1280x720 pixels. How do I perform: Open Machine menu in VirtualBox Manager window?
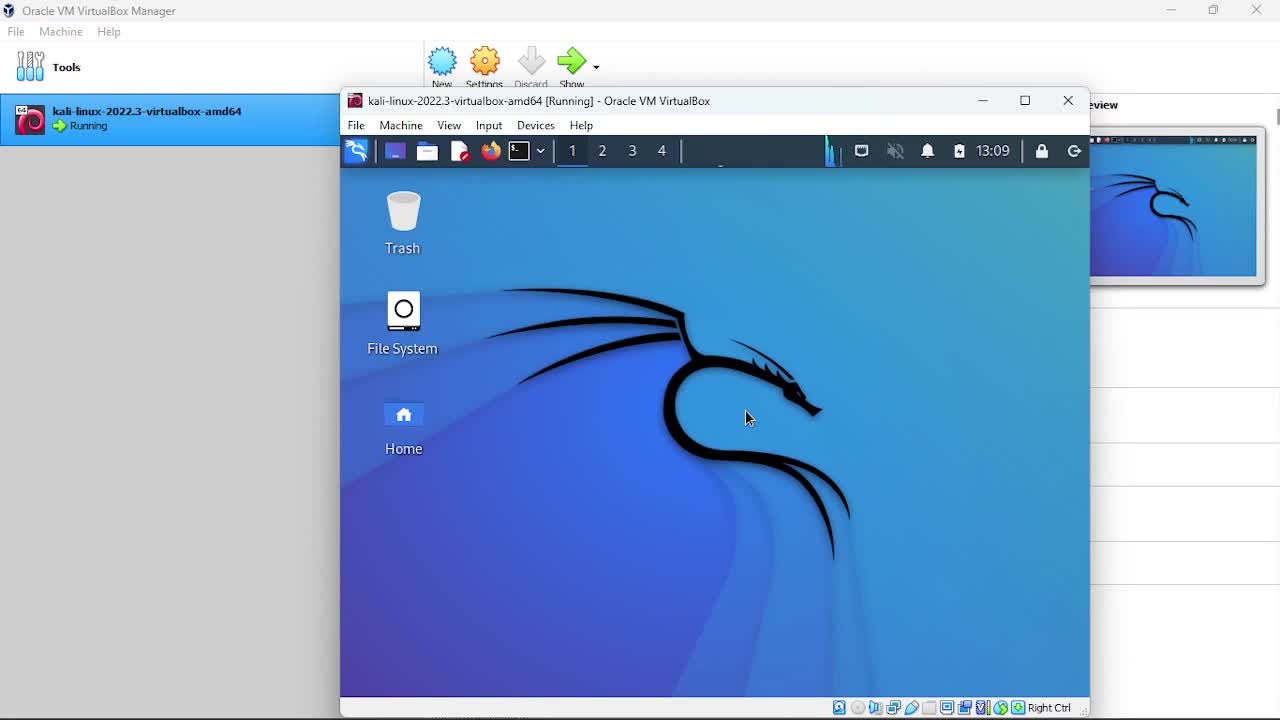point(61,32)
